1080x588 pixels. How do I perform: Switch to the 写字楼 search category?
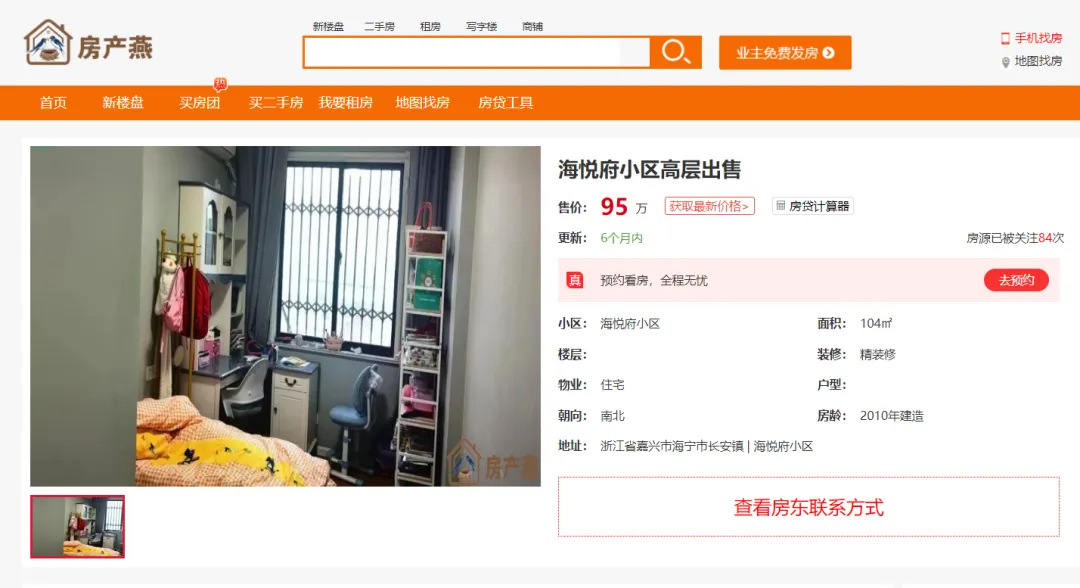[x=481, y=27]
